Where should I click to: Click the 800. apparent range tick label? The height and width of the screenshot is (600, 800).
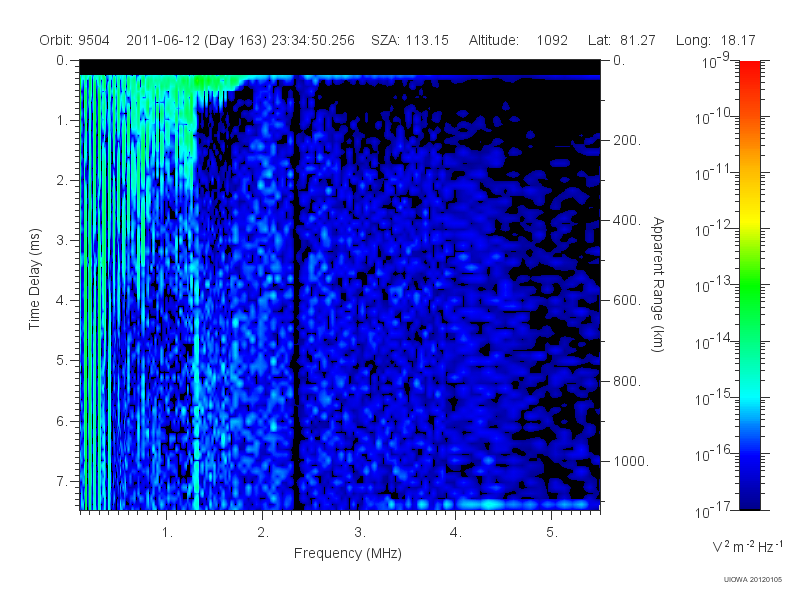[627, 381]
